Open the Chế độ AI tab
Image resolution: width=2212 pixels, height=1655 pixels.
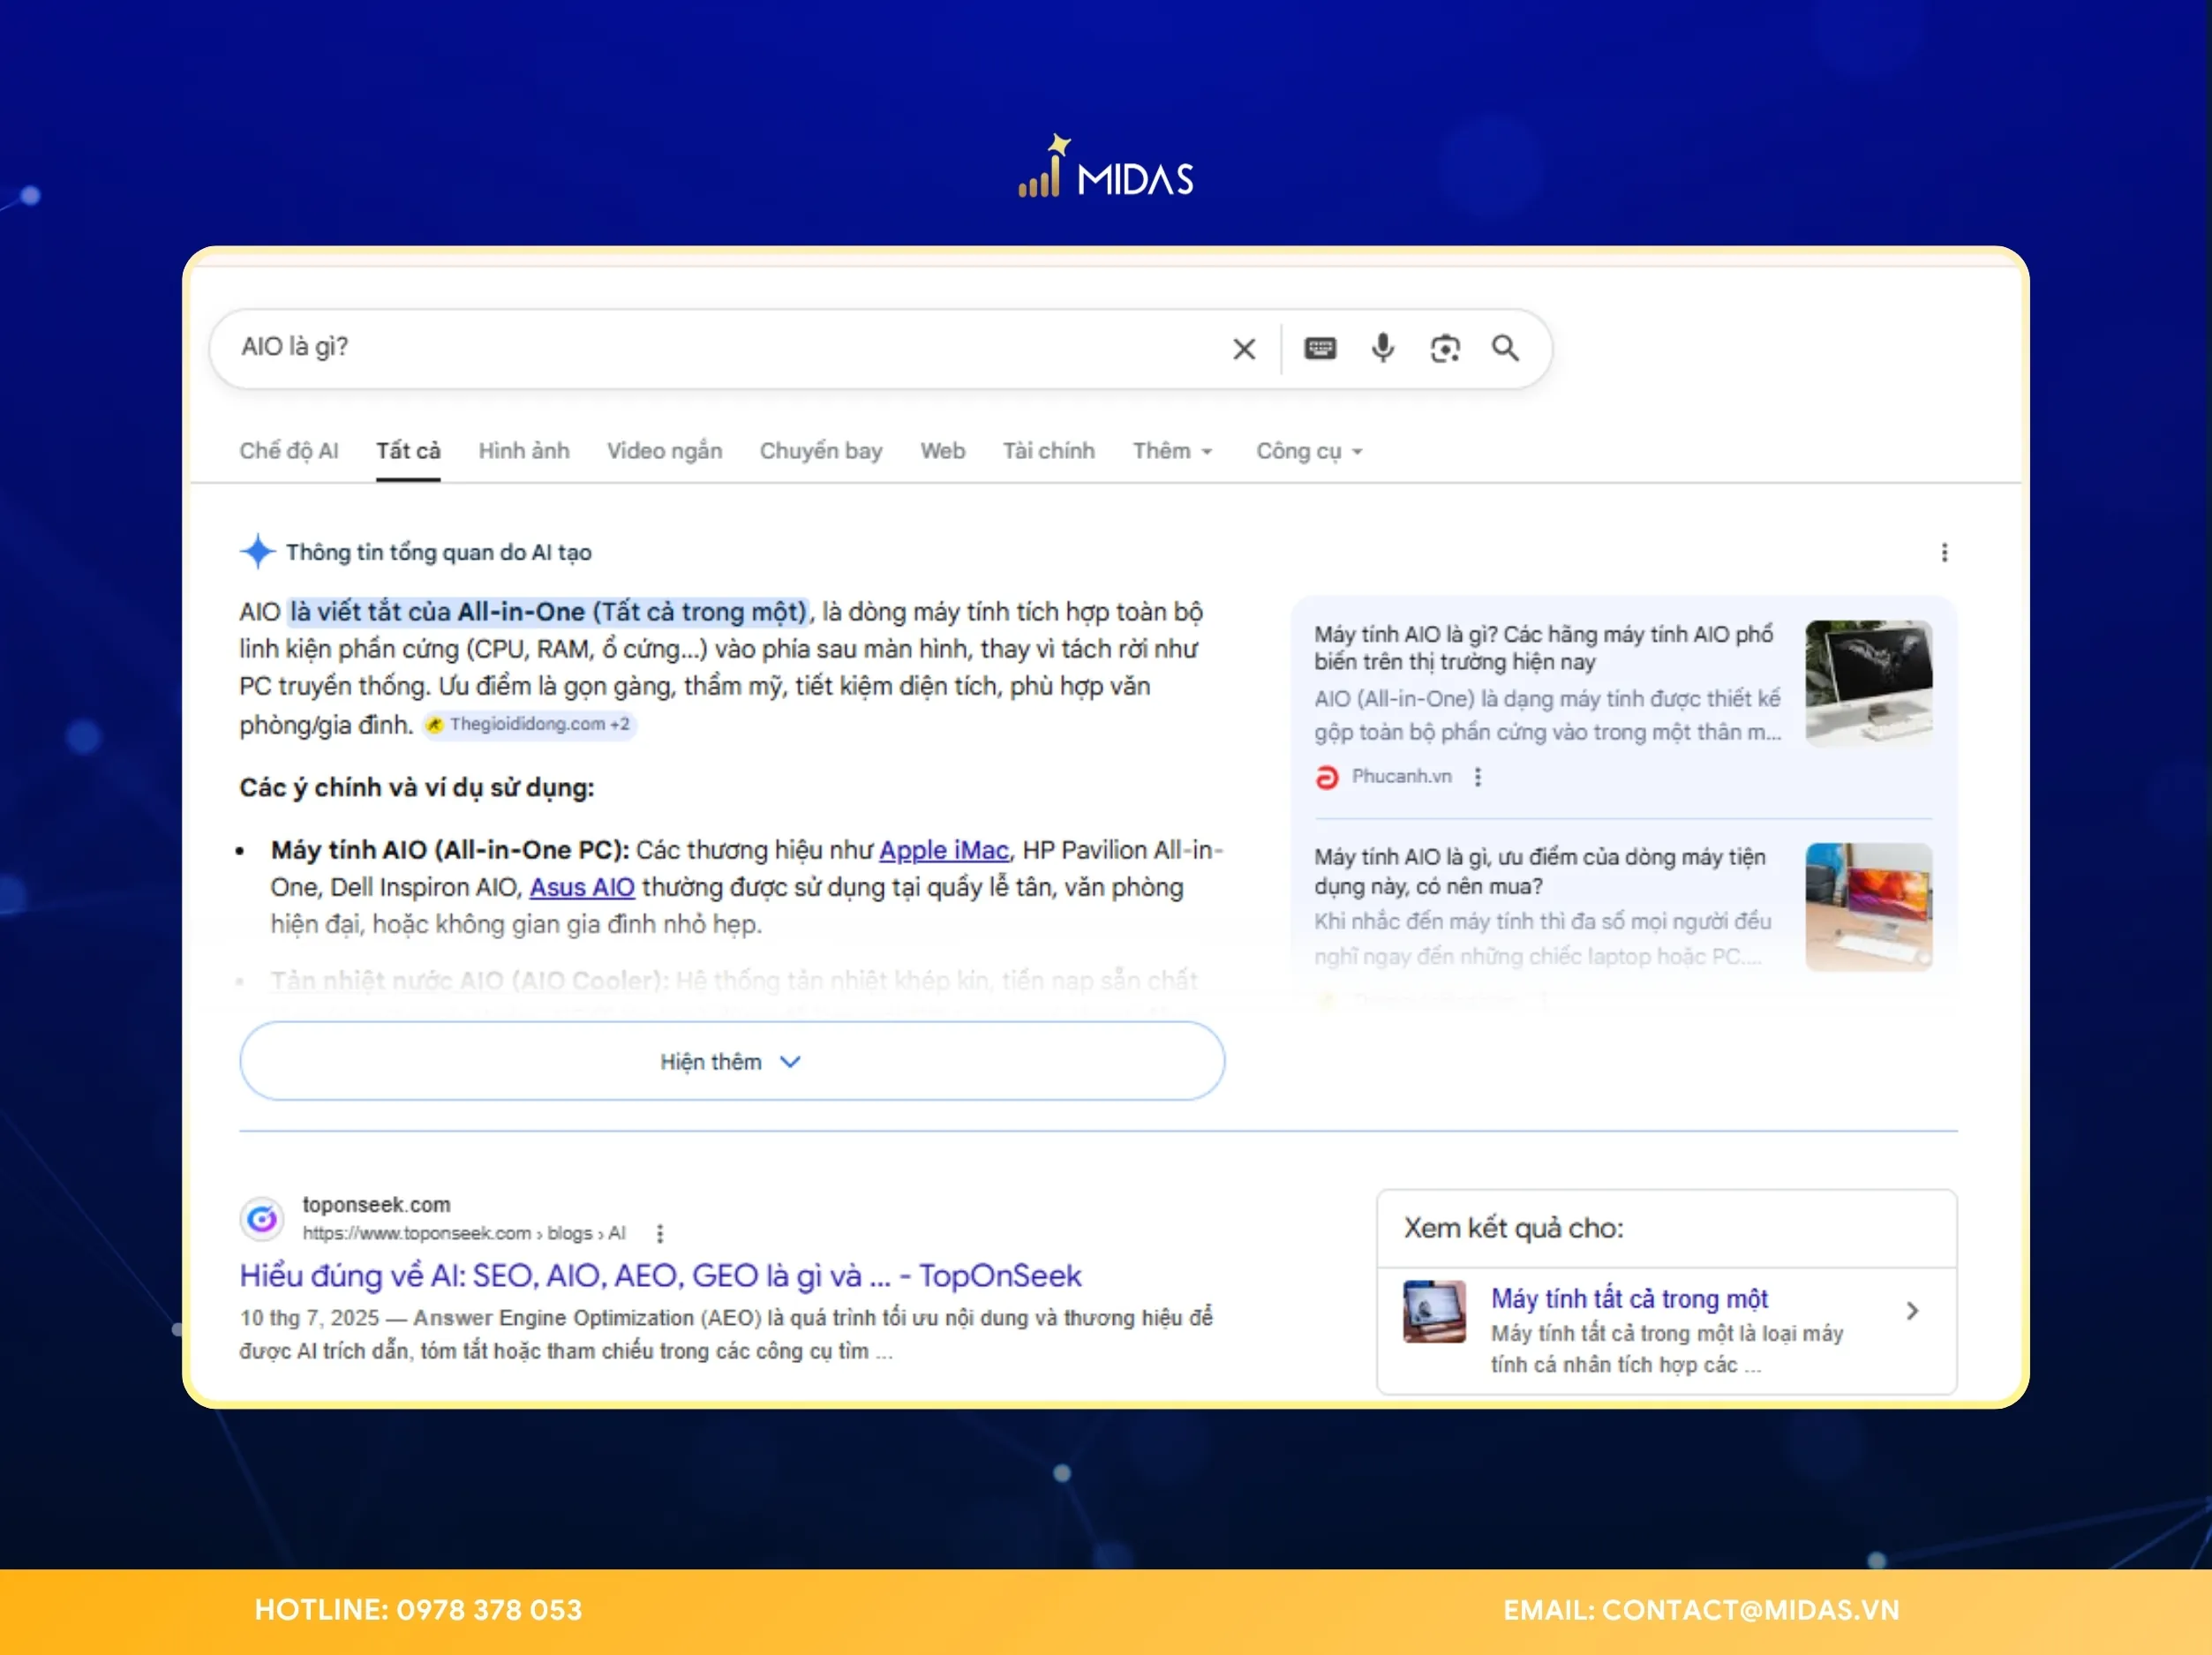pos(289,450)
